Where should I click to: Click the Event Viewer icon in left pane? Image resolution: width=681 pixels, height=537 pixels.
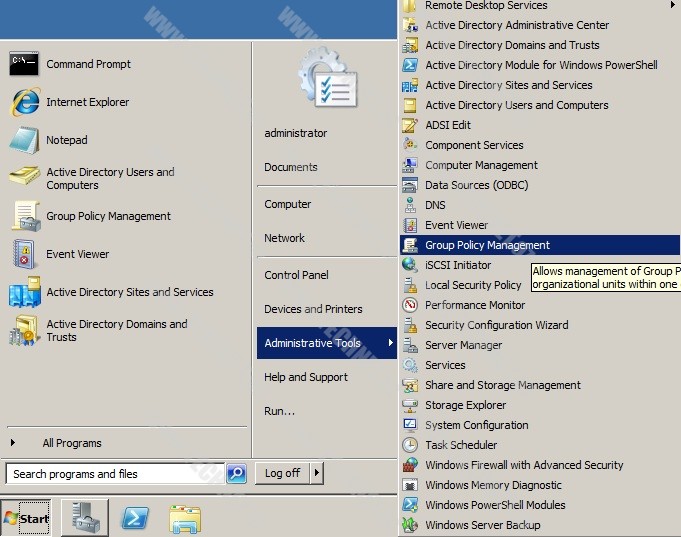click(x=24, y=254)
